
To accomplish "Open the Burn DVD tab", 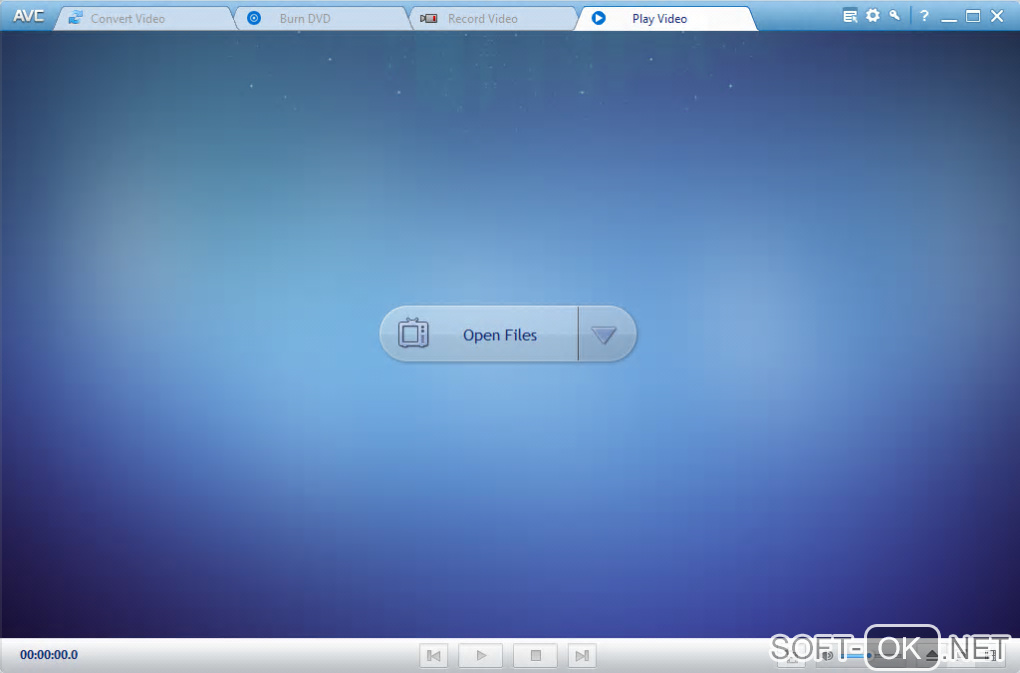I will [321, 18].
